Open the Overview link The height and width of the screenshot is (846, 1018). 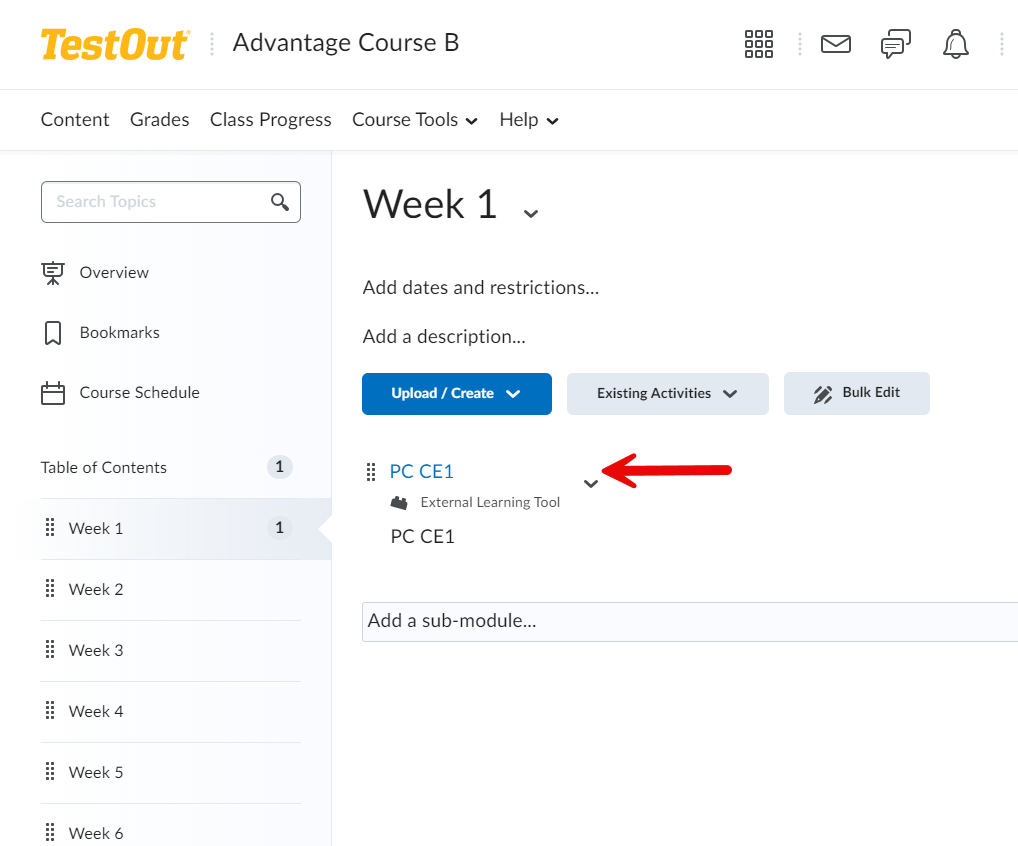[x=114, y=273]
